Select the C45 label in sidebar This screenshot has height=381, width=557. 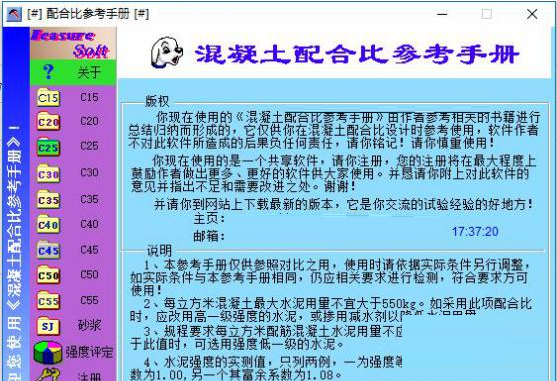pos(89,250)
